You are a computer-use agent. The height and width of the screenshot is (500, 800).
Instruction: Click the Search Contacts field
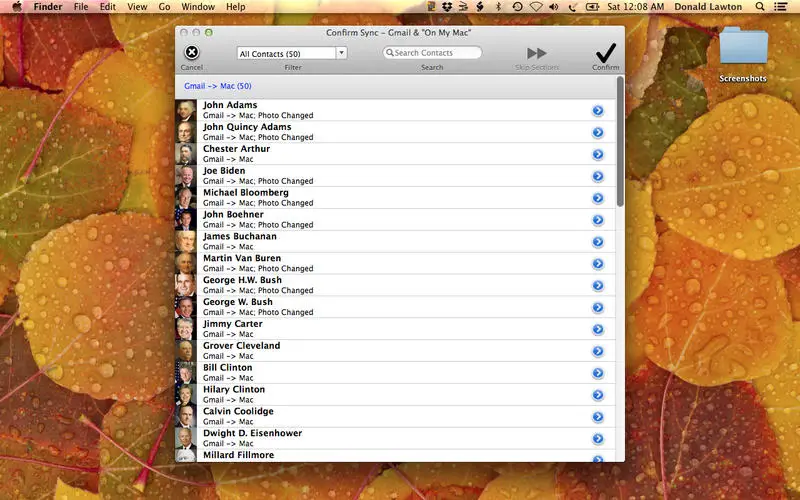tap(432, 53)
